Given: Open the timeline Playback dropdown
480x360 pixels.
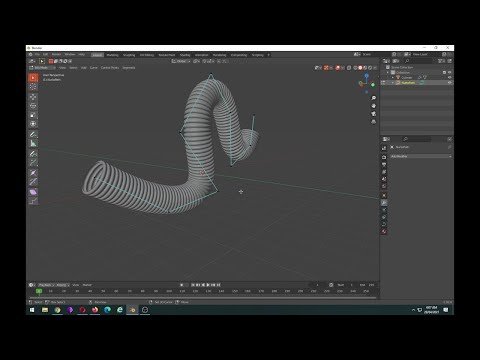Looking at the screenshot, I should click(46, 285).
